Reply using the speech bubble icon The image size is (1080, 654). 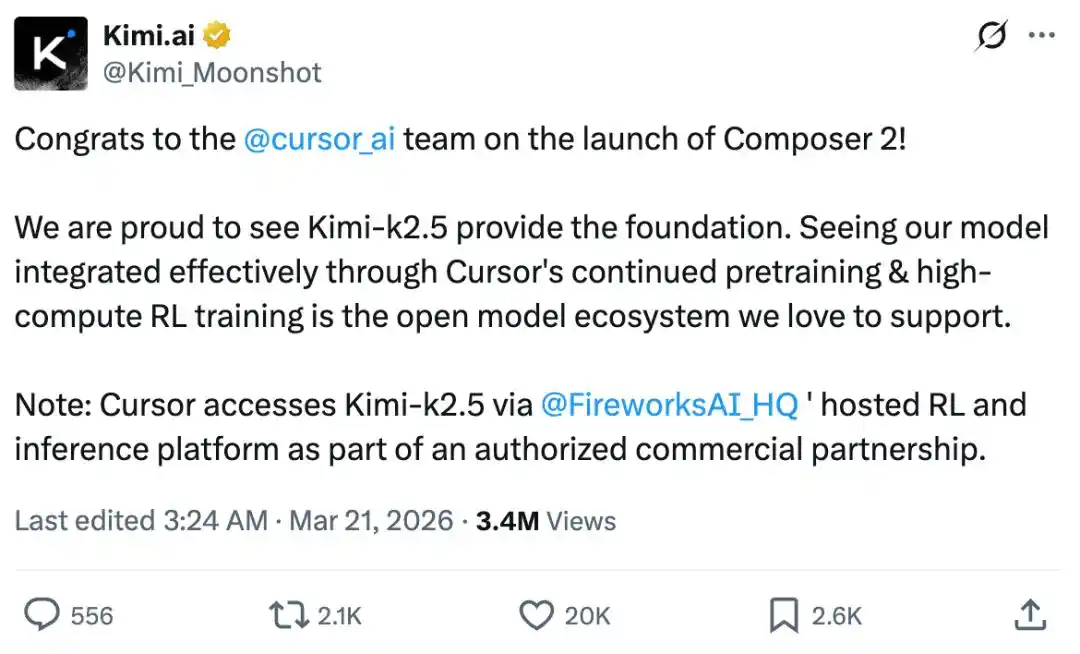[40, 616]
